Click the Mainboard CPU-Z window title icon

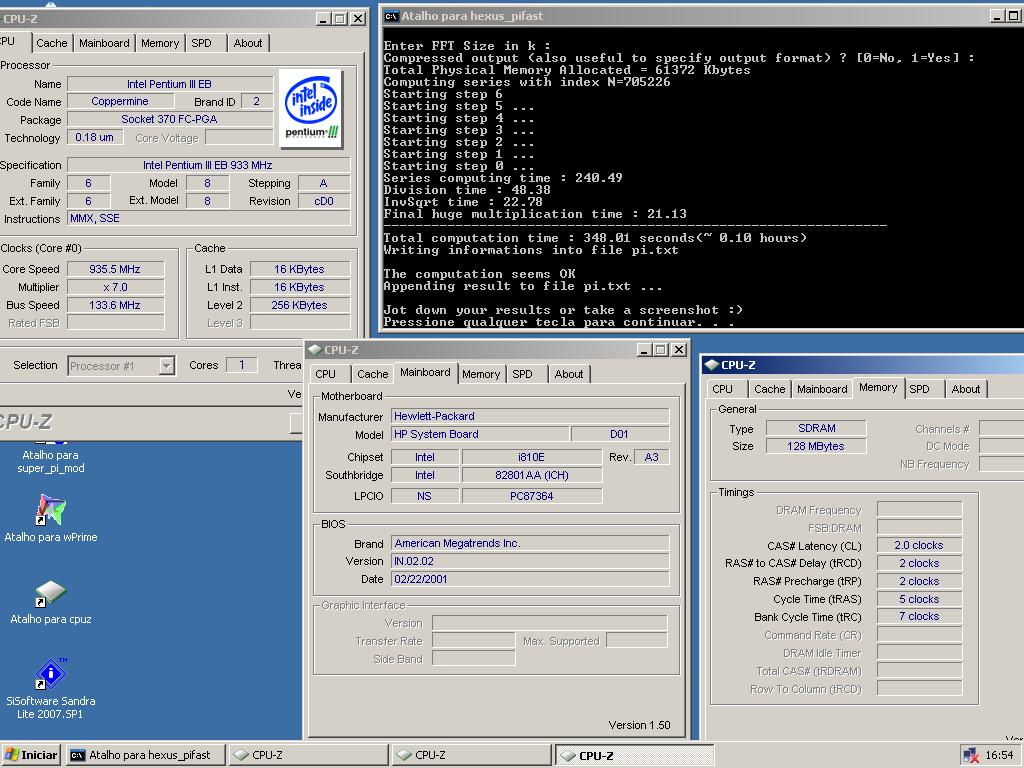pyautogui.click(x=315, y=350)
